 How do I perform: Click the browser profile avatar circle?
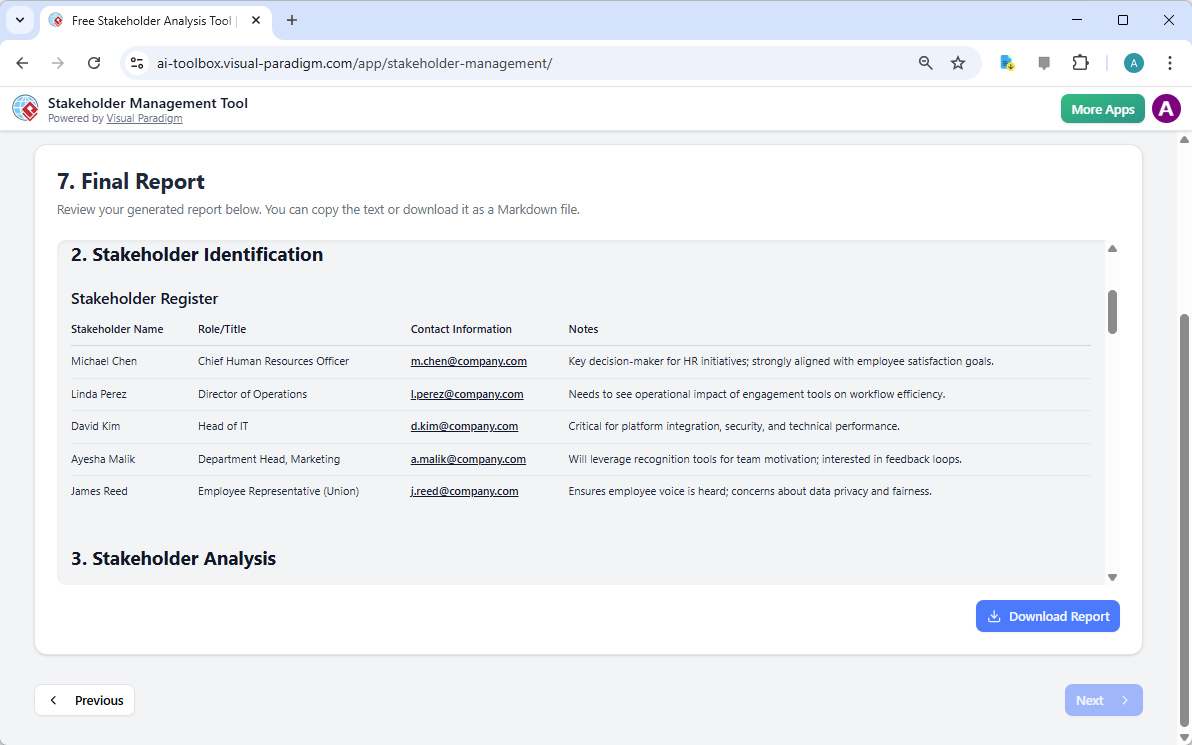[x=1133, y=62]
